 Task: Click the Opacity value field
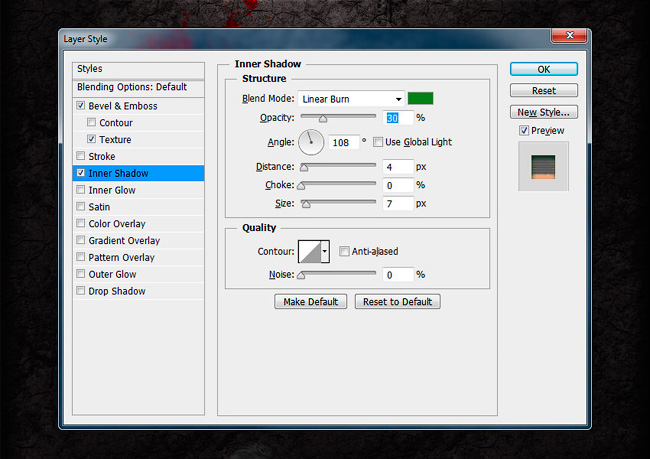click(398, 118)
